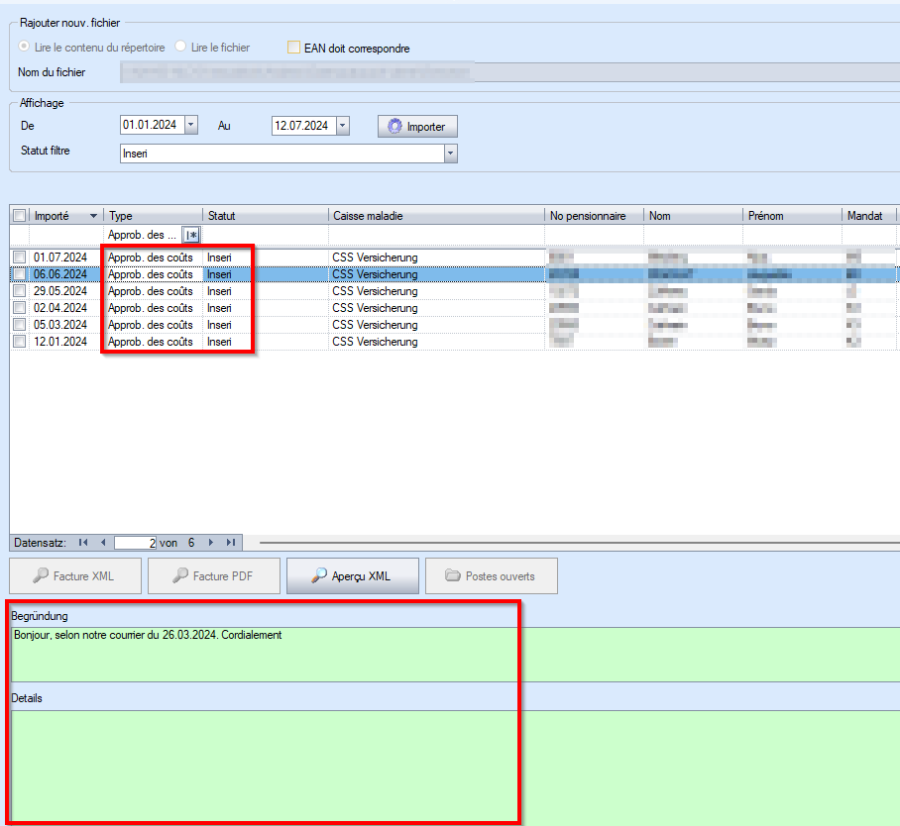Open the 'Au' date picker dropdown arrow
The height and width of the screenshot is (826, 900).
point(343,126)
